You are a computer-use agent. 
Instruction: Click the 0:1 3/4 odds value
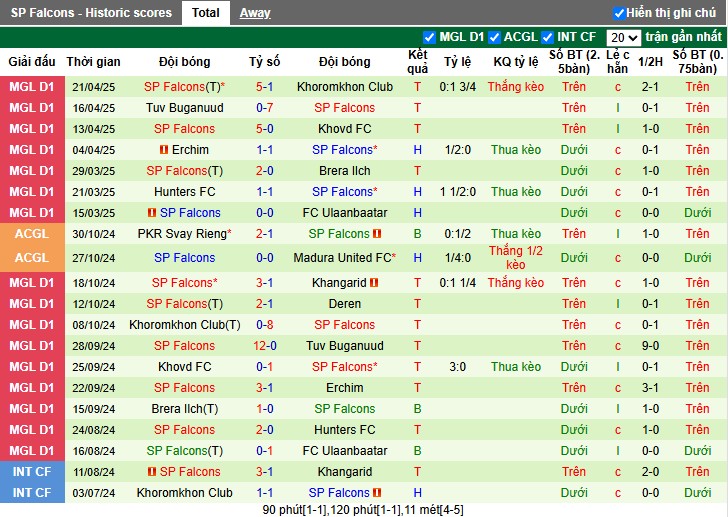tap(458, 87)
